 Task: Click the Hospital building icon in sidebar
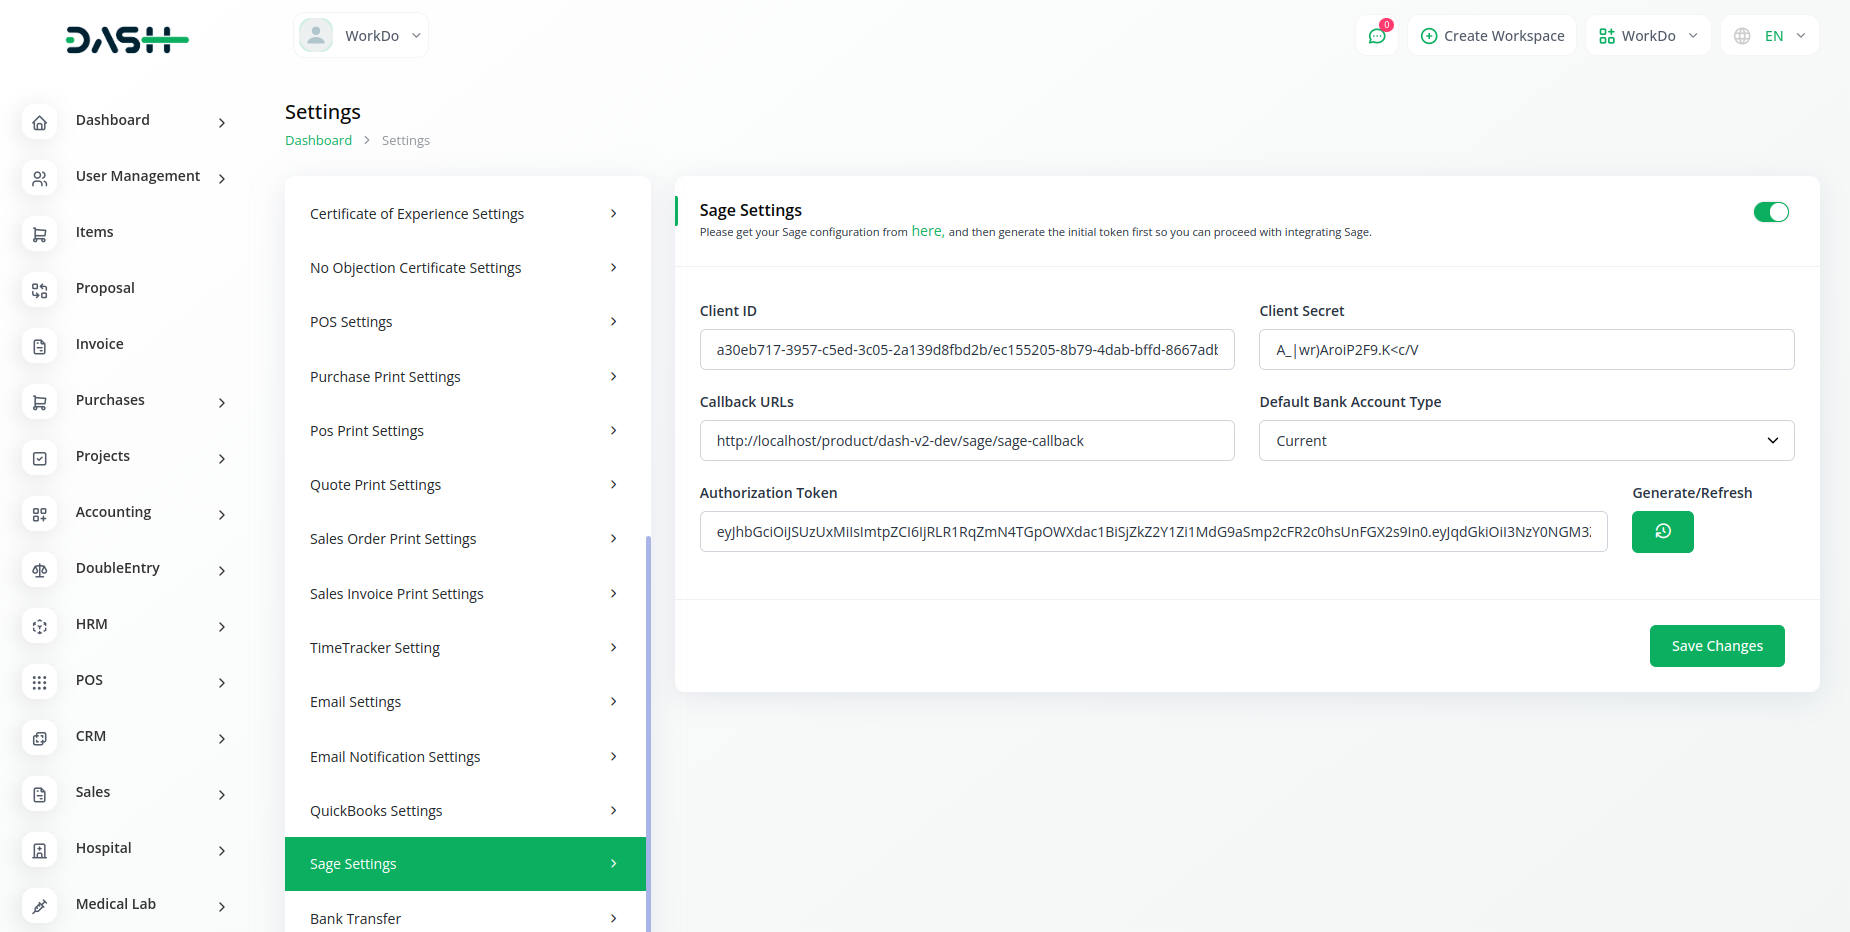(40, 850)
